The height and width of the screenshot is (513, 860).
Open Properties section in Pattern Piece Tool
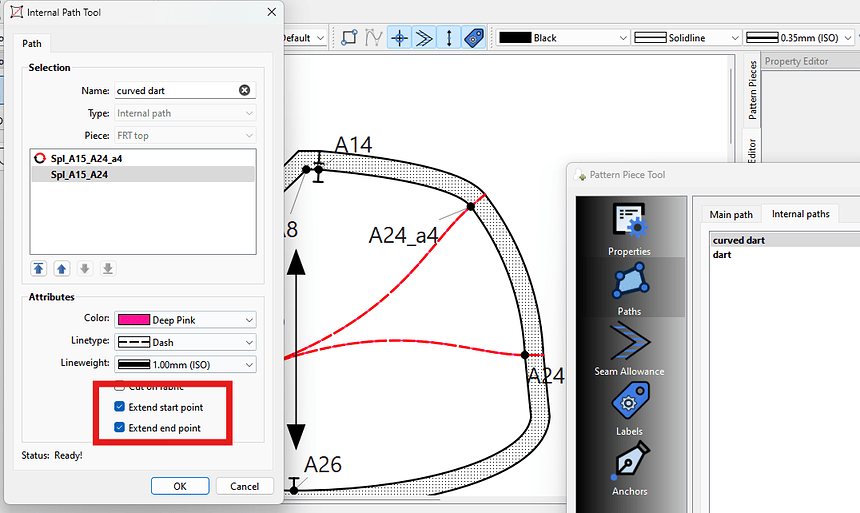629,226
